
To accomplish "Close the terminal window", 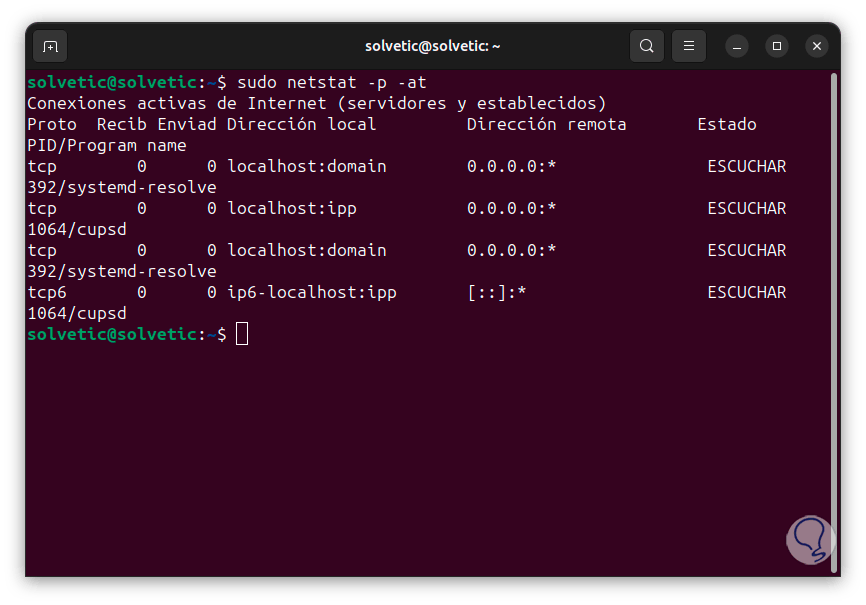I will [x=817, y=46].
